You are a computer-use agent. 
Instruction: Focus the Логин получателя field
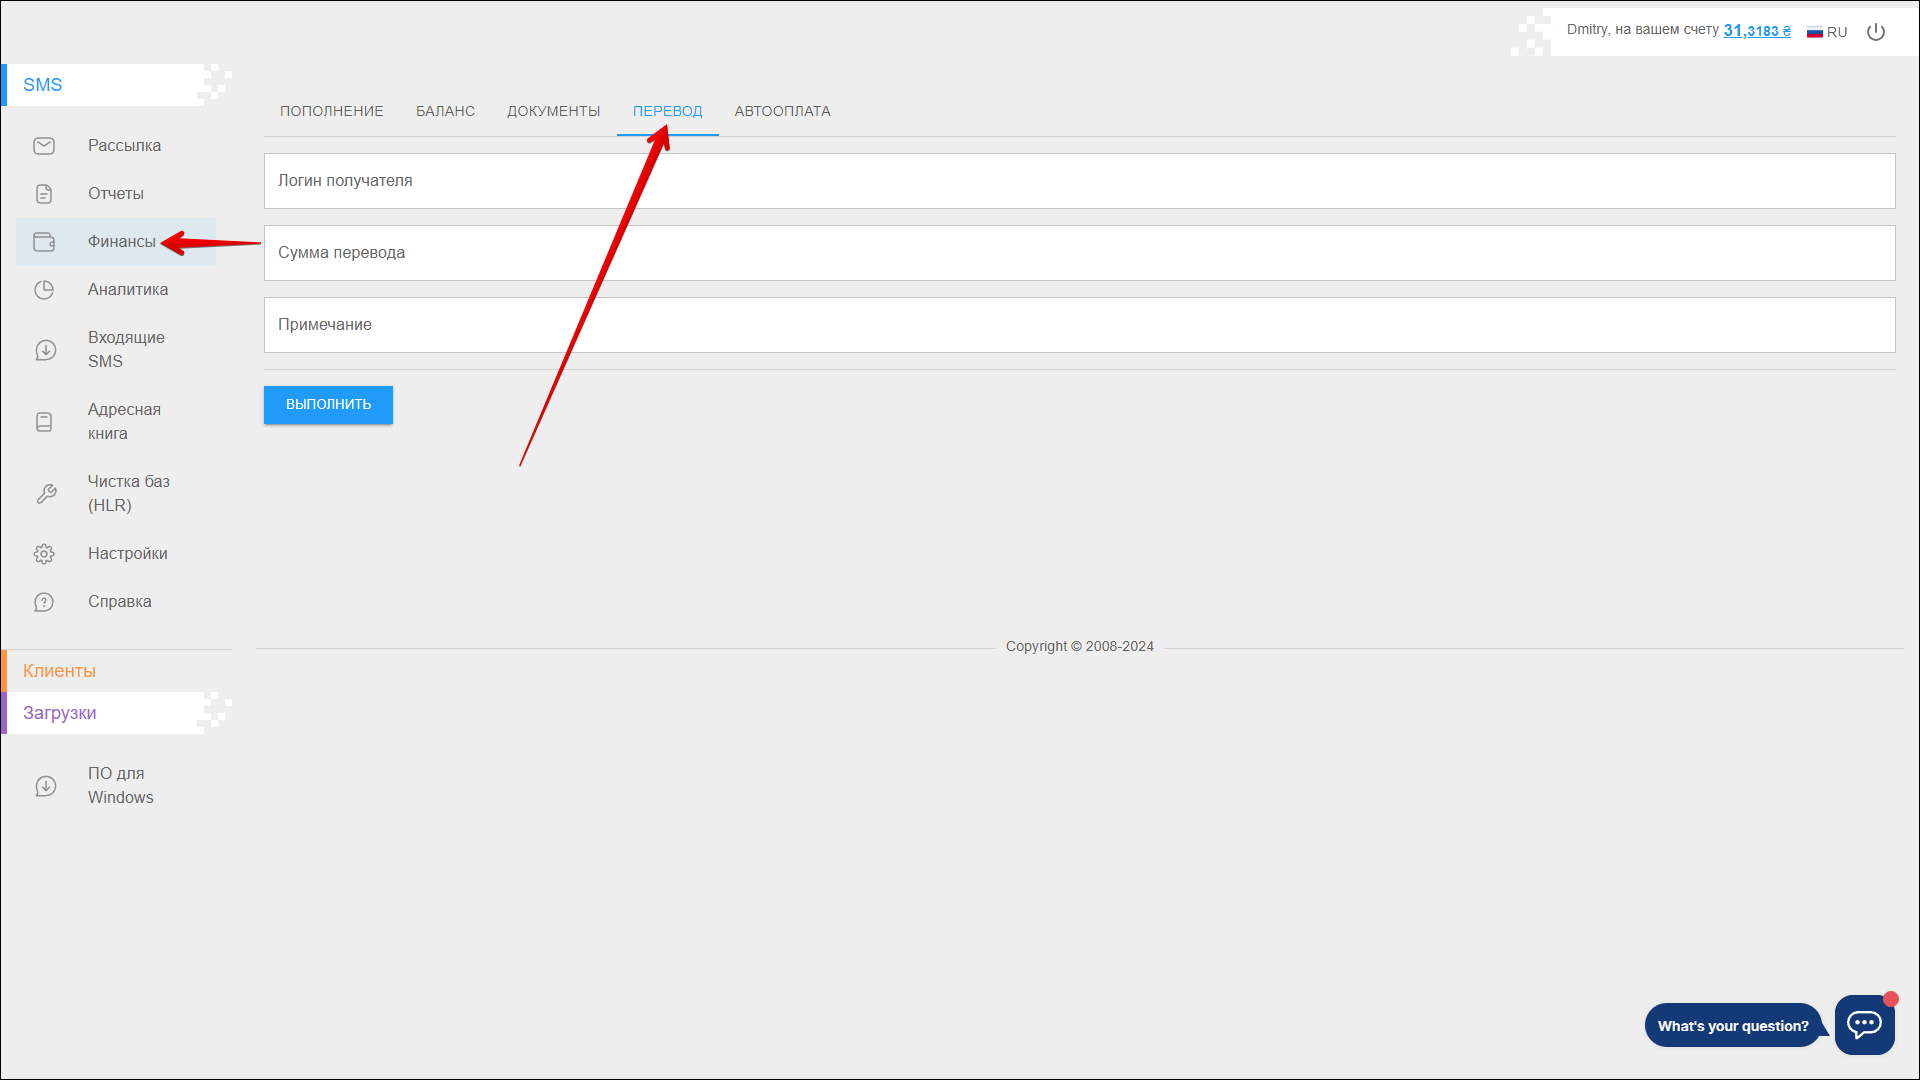(x=1078, y=181)
